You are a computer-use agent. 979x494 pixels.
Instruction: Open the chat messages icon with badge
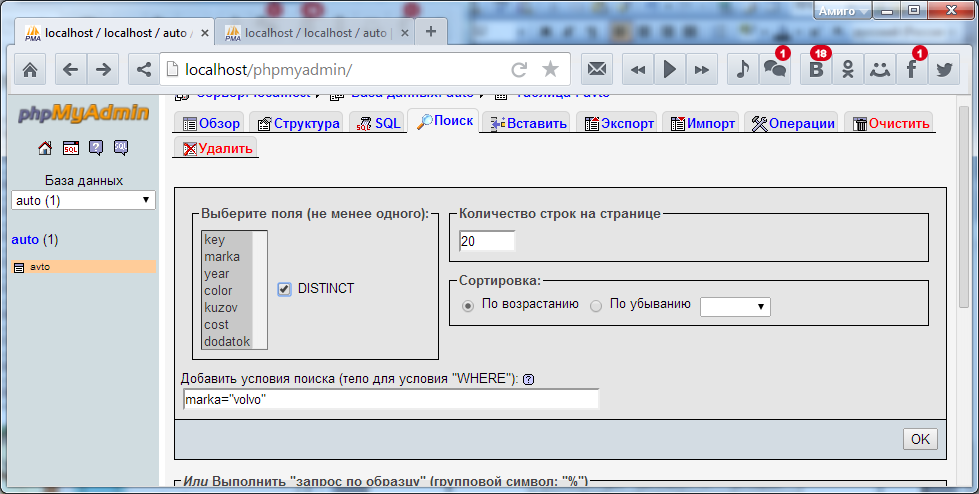[774, 69]
